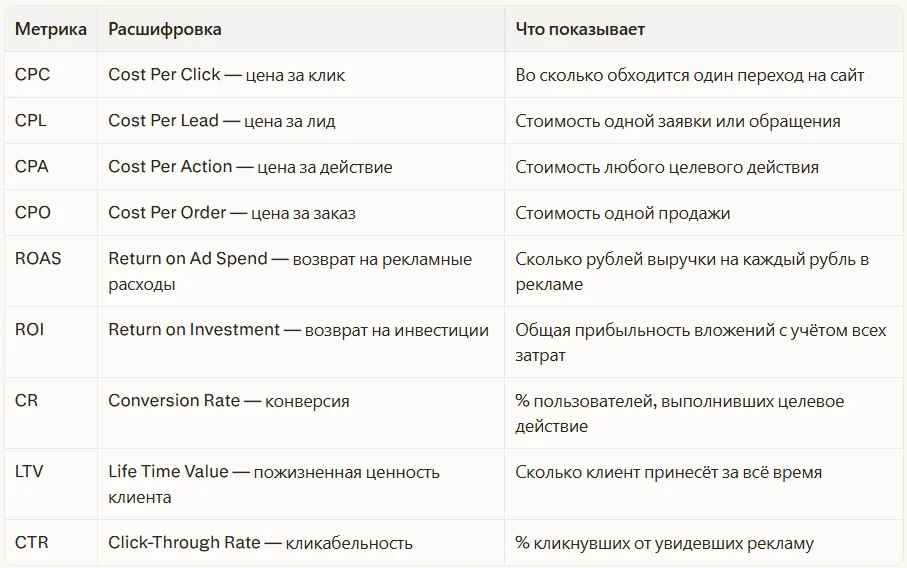Click the Cost Per Lead description
This screenshot has height=568, width=907.
[222, 120]
